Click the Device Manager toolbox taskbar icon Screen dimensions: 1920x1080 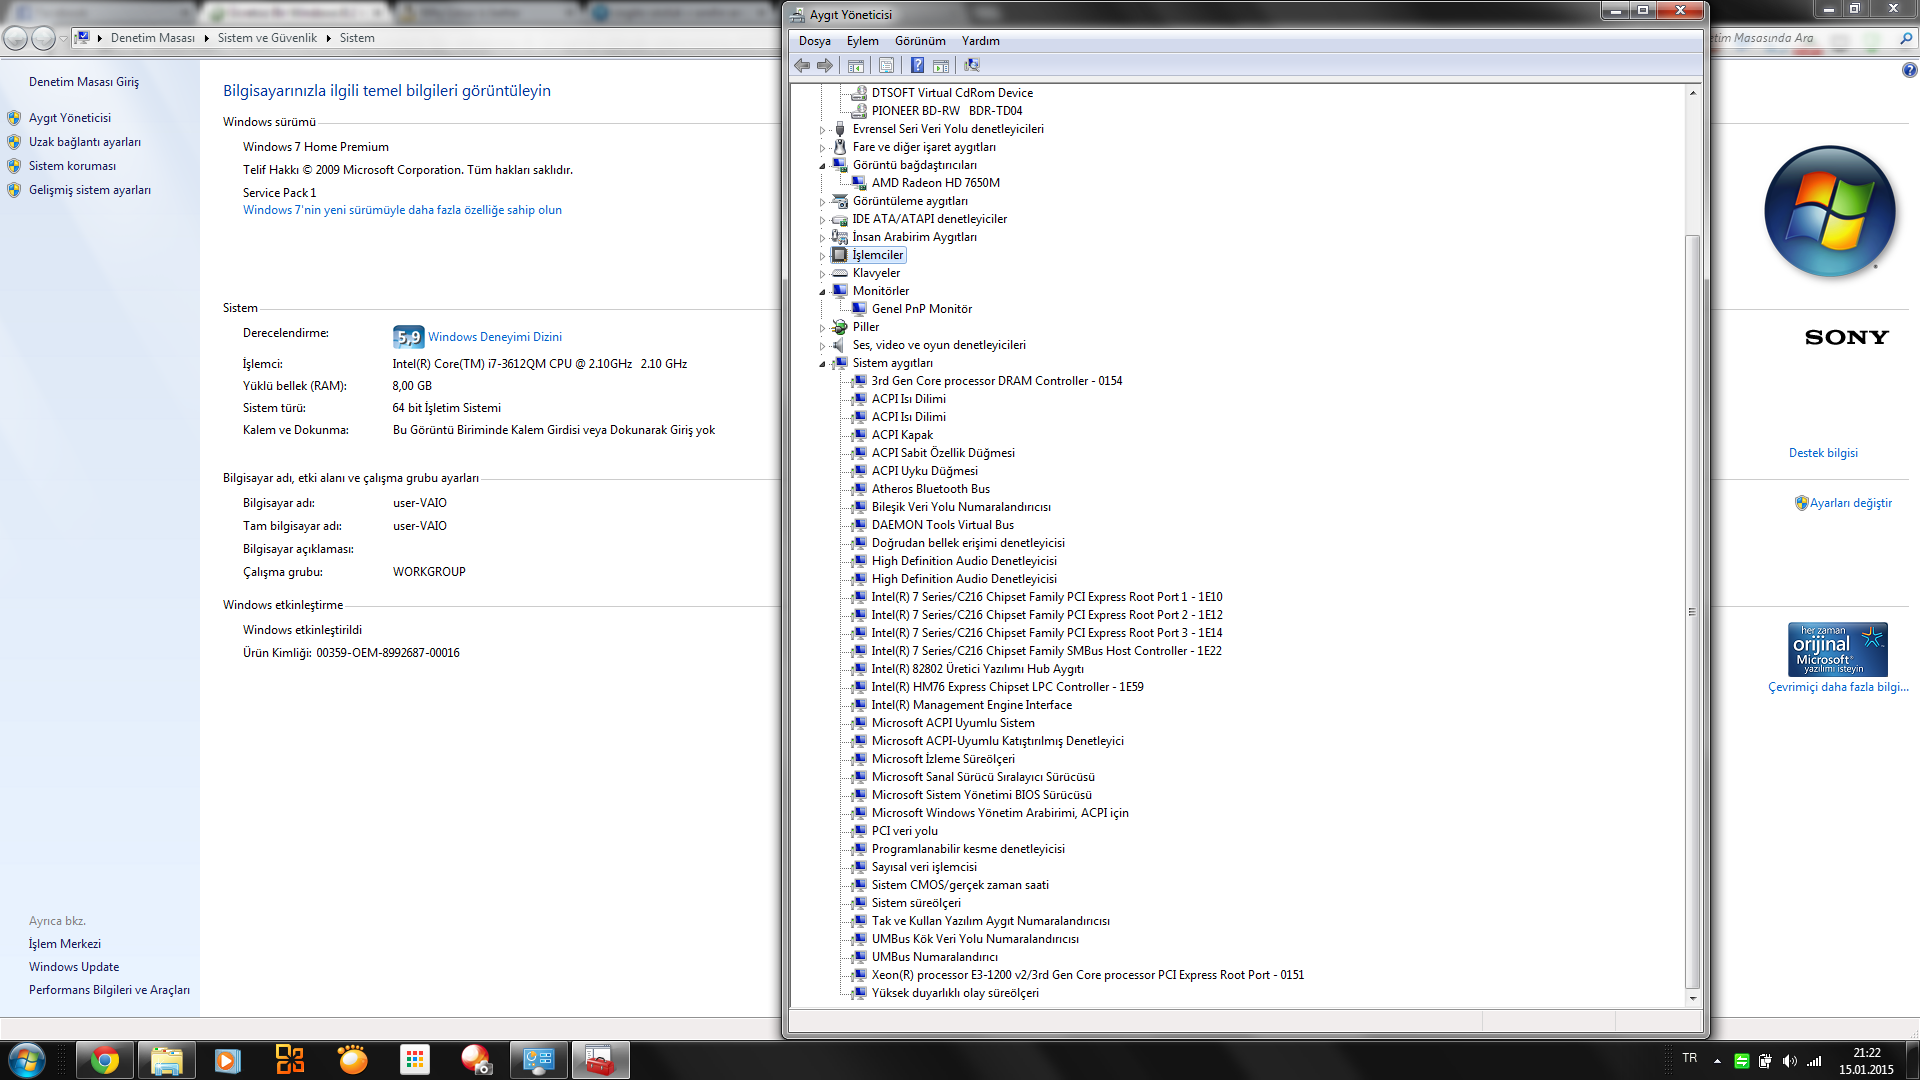600,1060
